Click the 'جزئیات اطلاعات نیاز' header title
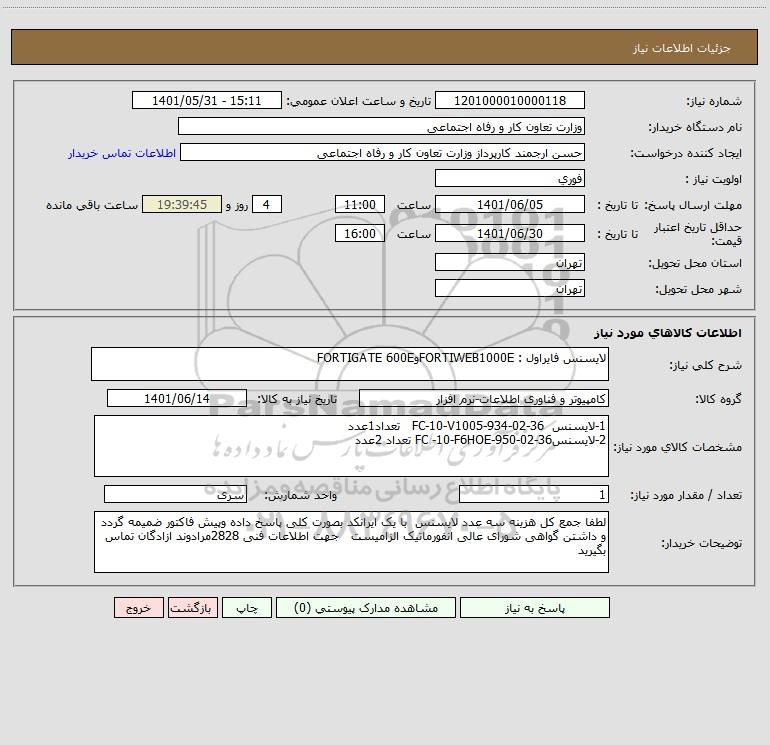Viewport: 770px width, 745px height. [681, 48]
